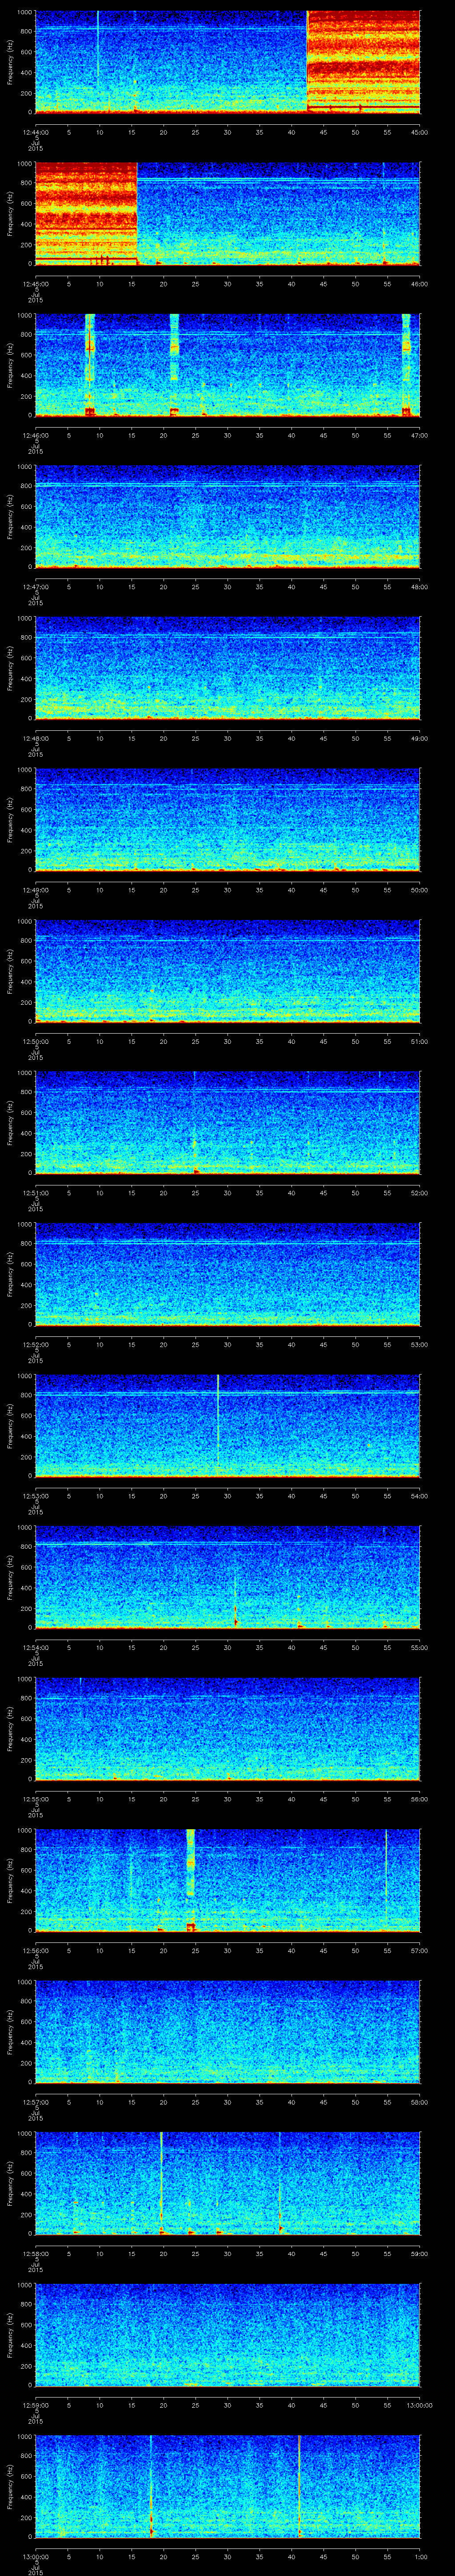Image resolution: width=455 pixels, height=2576 pixels.
Task: Click the 1:00 end label on the bottom axis
Action: click(x=420, y=2556)
